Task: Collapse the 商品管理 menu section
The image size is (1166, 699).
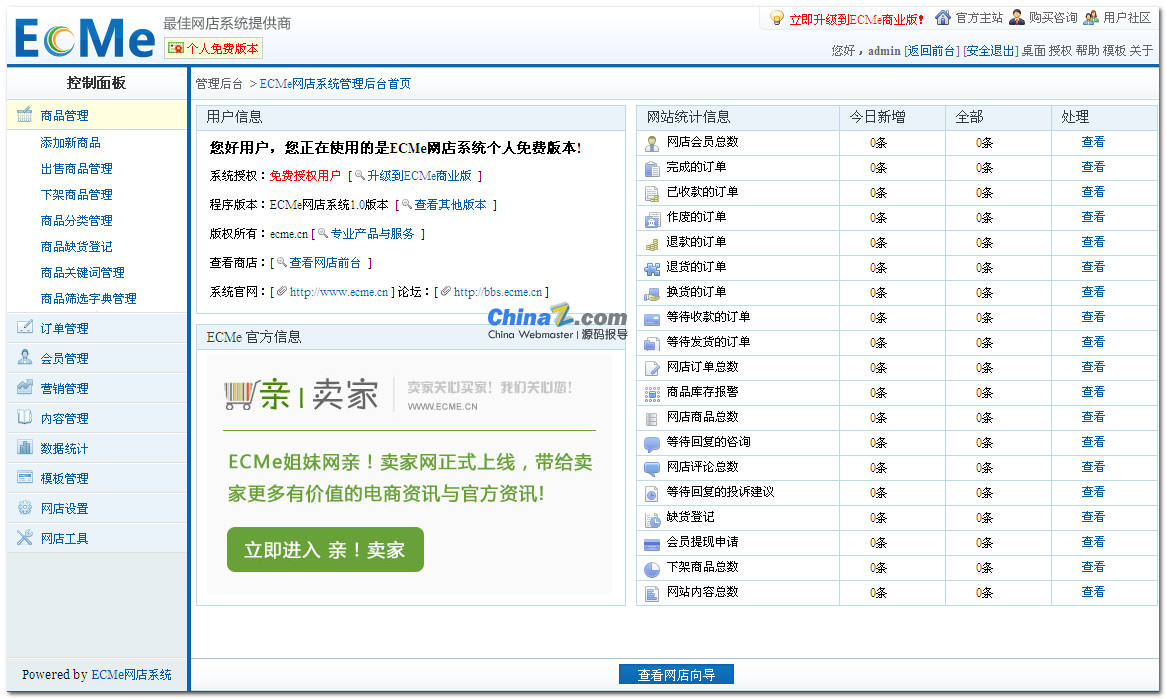Action: pyautogui.click(x=97, y=115)
